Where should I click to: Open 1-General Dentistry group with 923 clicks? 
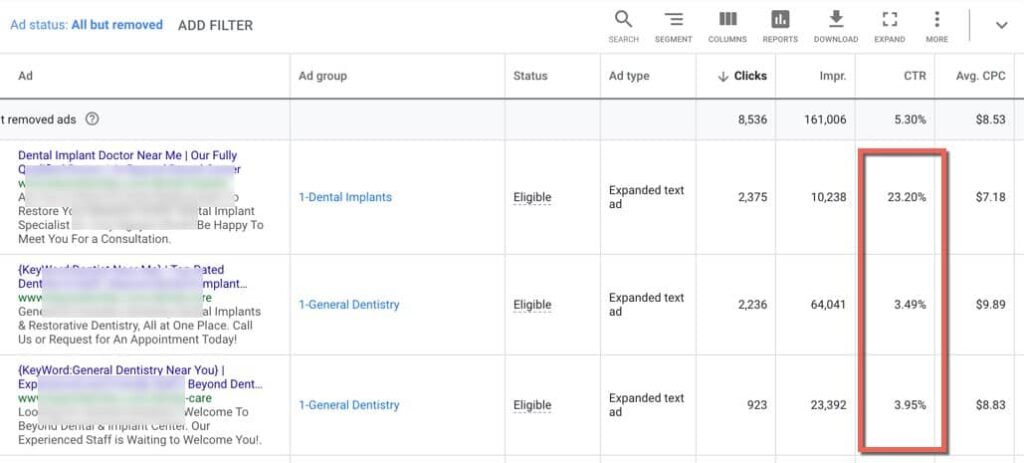(x=349, y=405)
